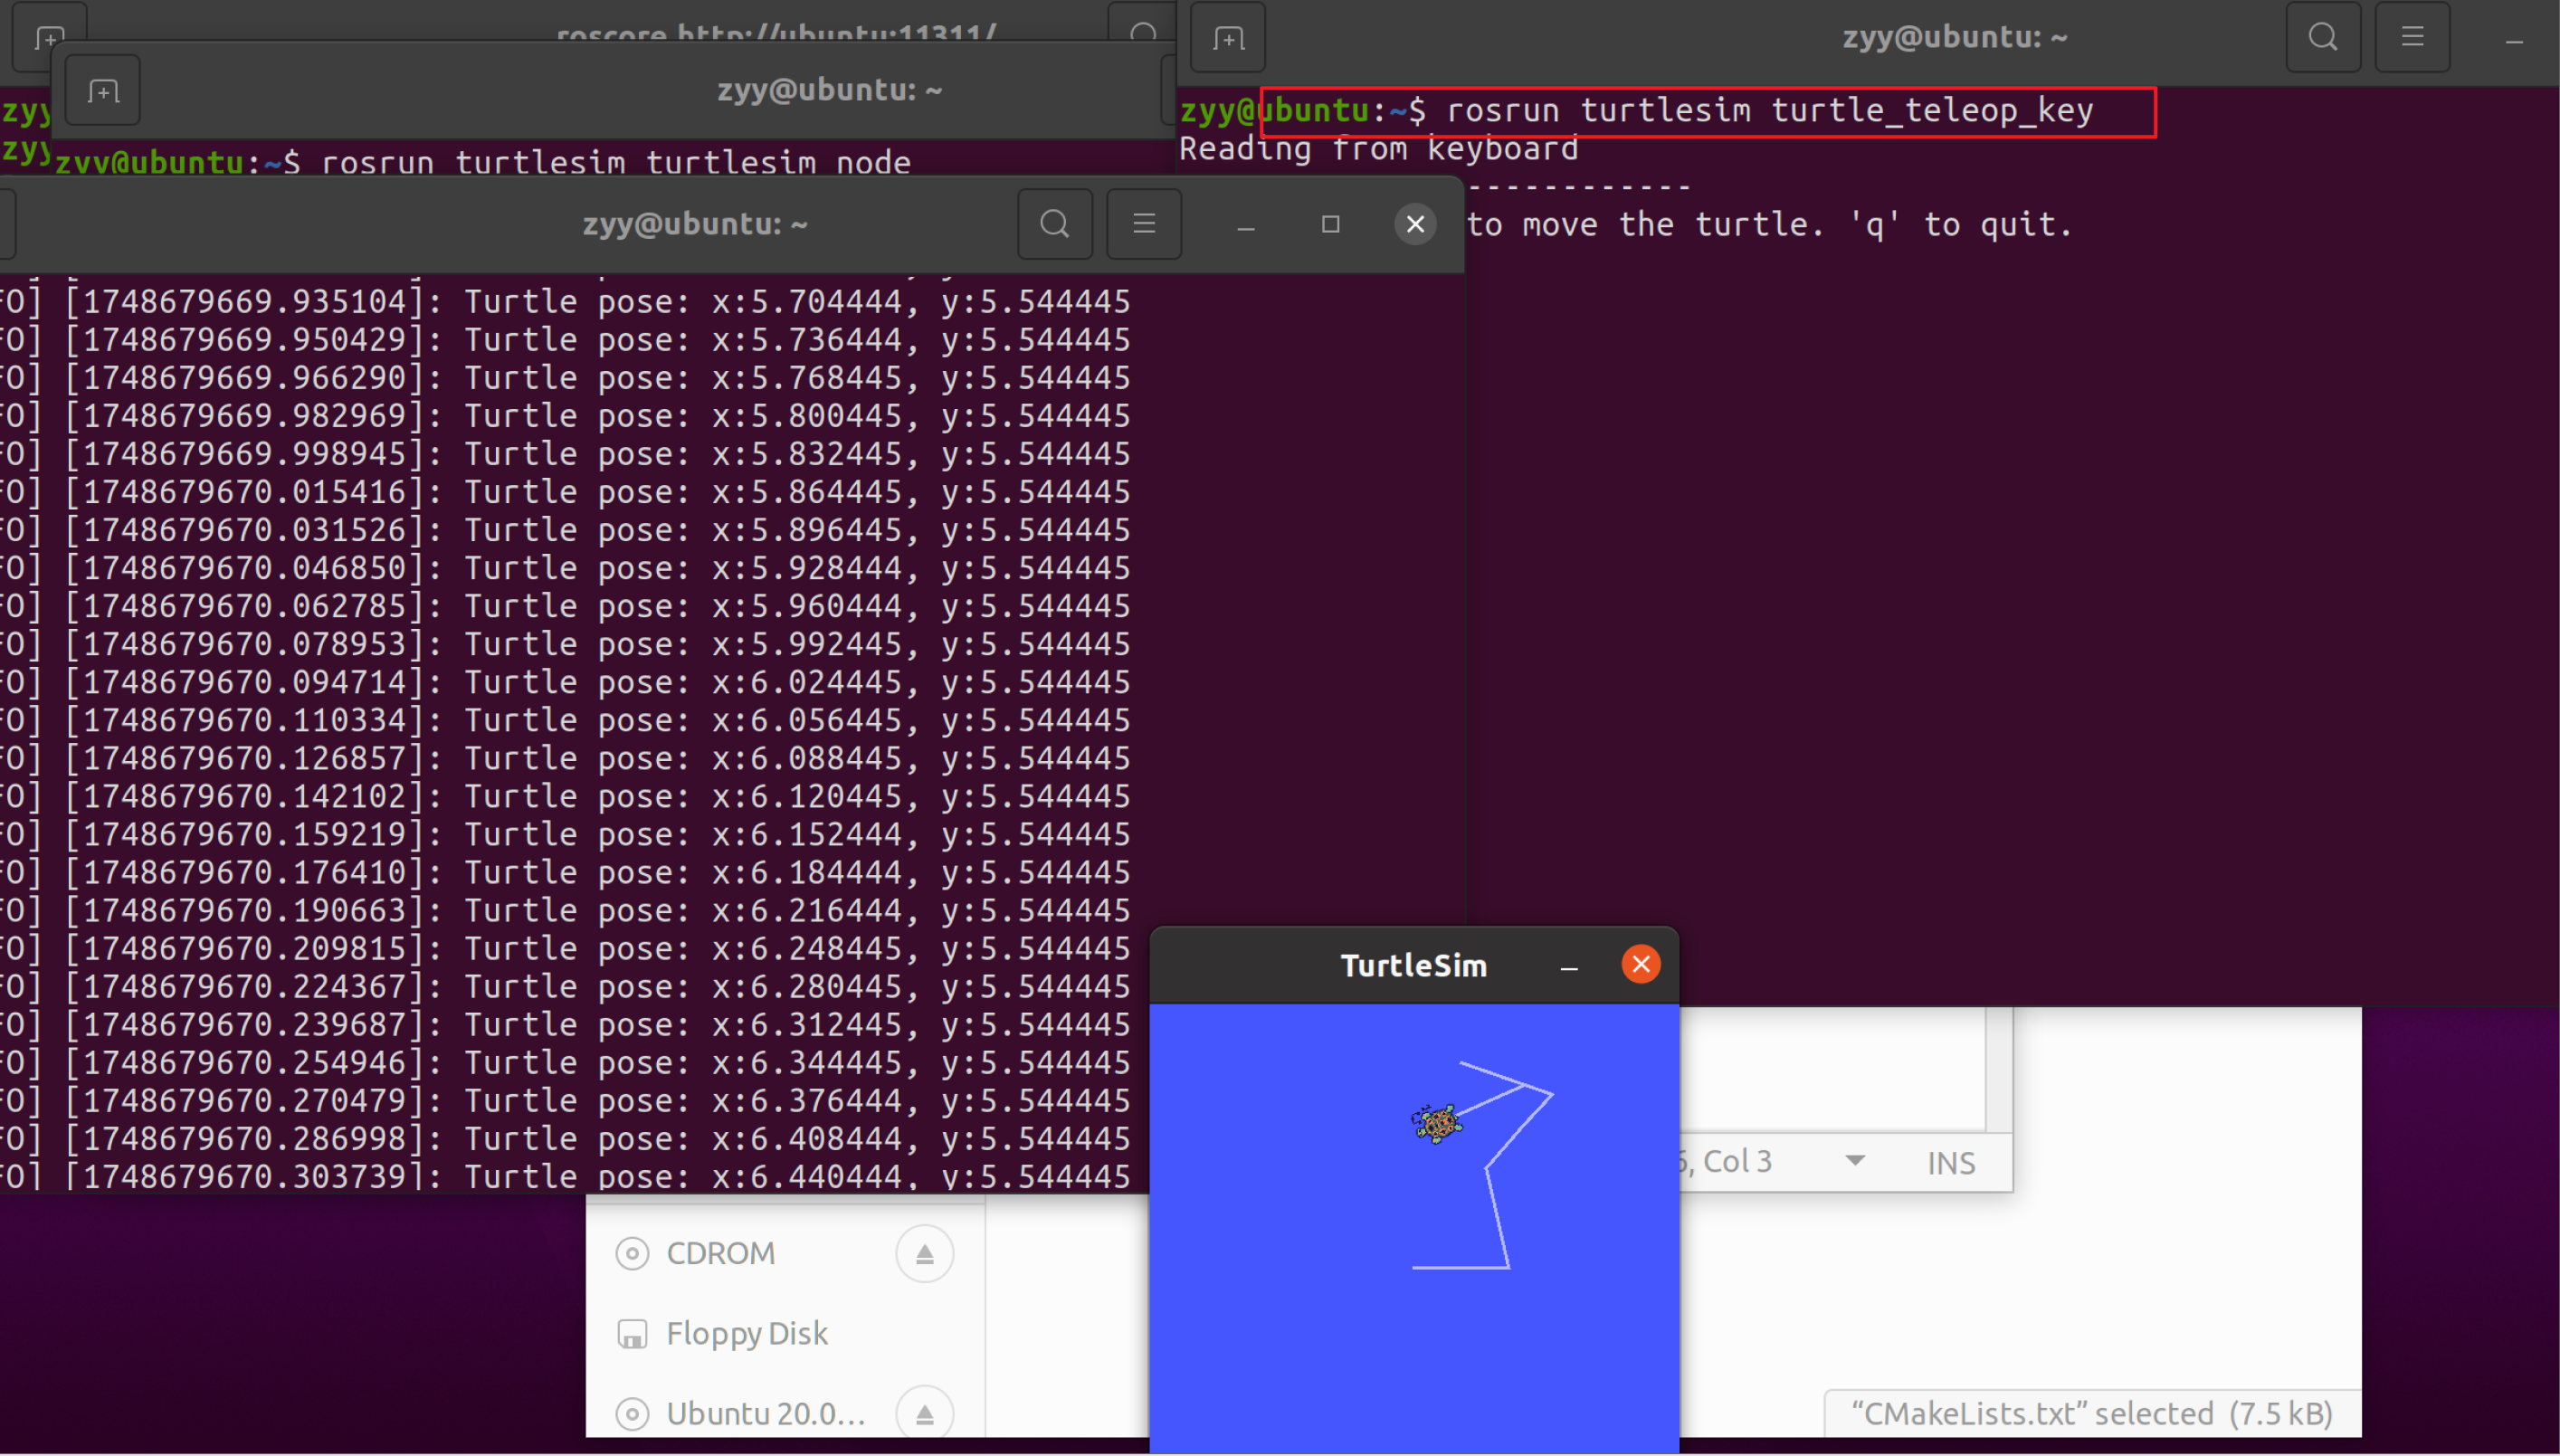Open Ubuntu 20.0 volume in sidebar
Image resolution: width=2560 pixels, height=1456 pixels.
tap(764, 1413)
